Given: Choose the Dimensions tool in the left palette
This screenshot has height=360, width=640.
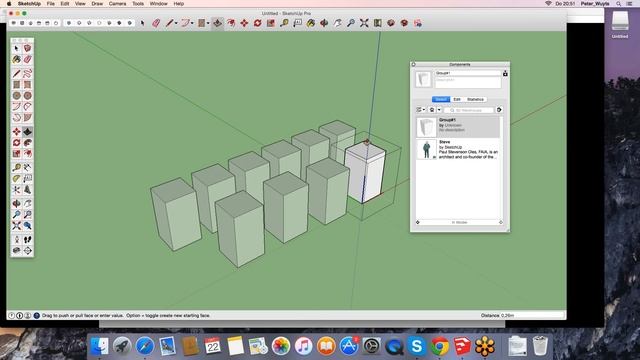Looking at the screenshot, I should pos(27,167).
